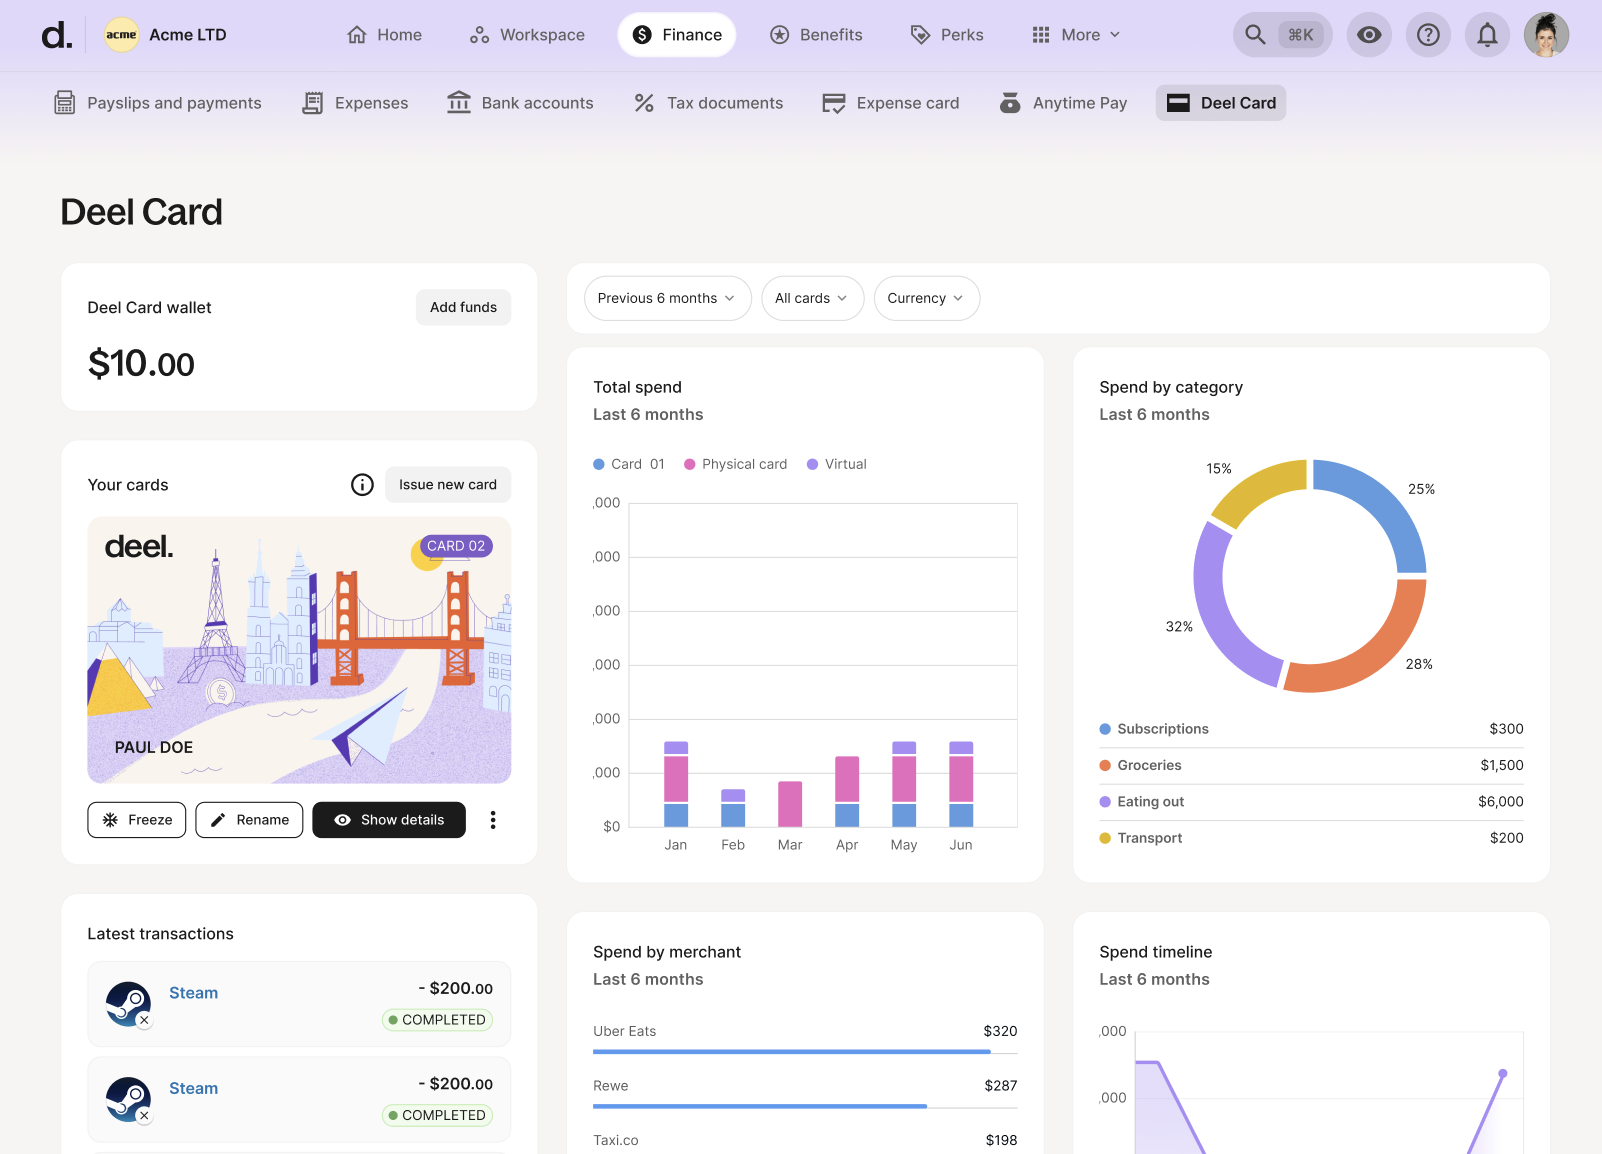Open the Previous 6 months dropdown
1602x1154 pixels.
click(x=667, y=298)
